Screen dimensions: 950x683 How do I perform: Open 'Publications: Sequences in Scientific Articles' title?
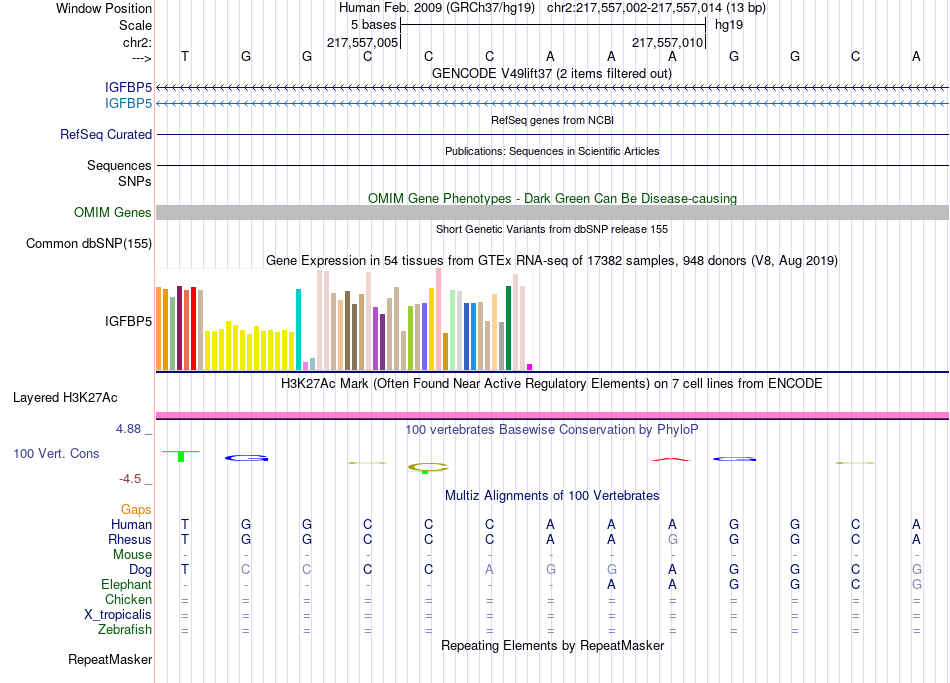click(x=552, y=151)
